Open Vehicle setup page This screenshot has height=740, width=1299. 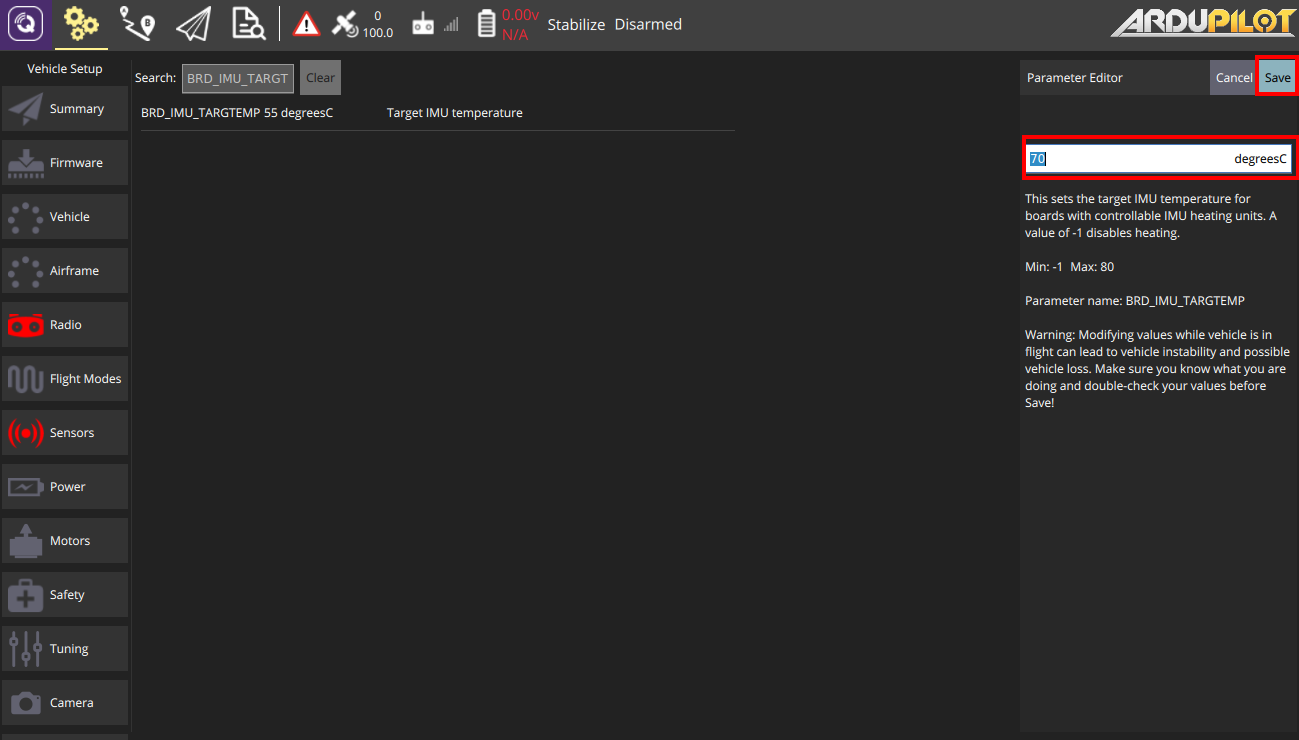tap(65, 216)
